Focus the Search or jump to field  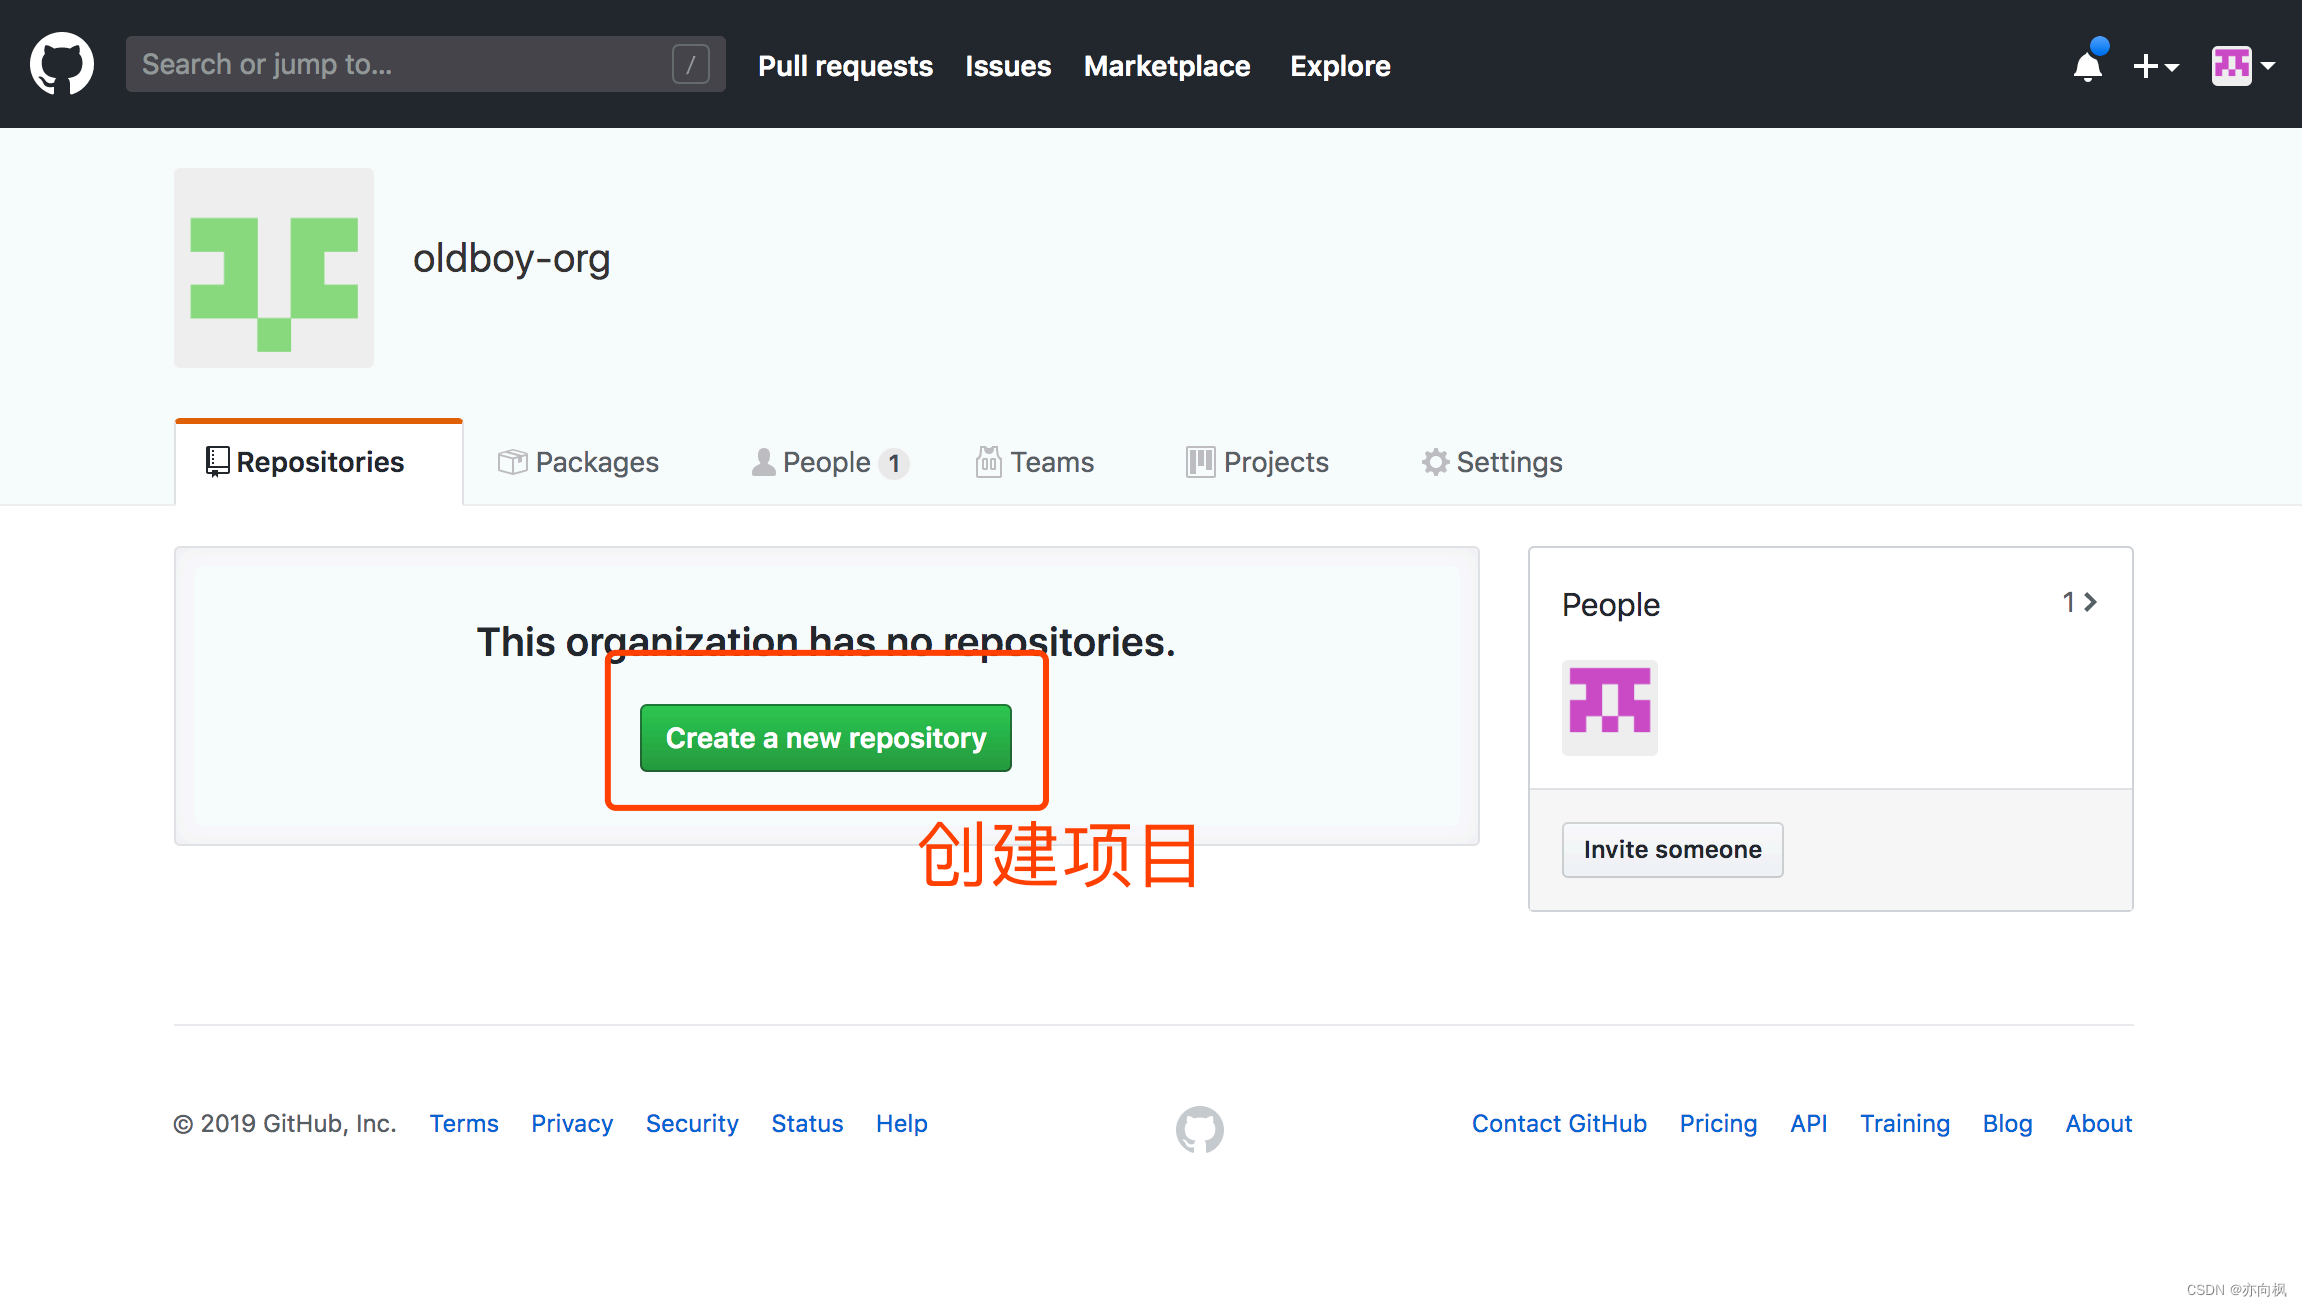pos(425,64)
